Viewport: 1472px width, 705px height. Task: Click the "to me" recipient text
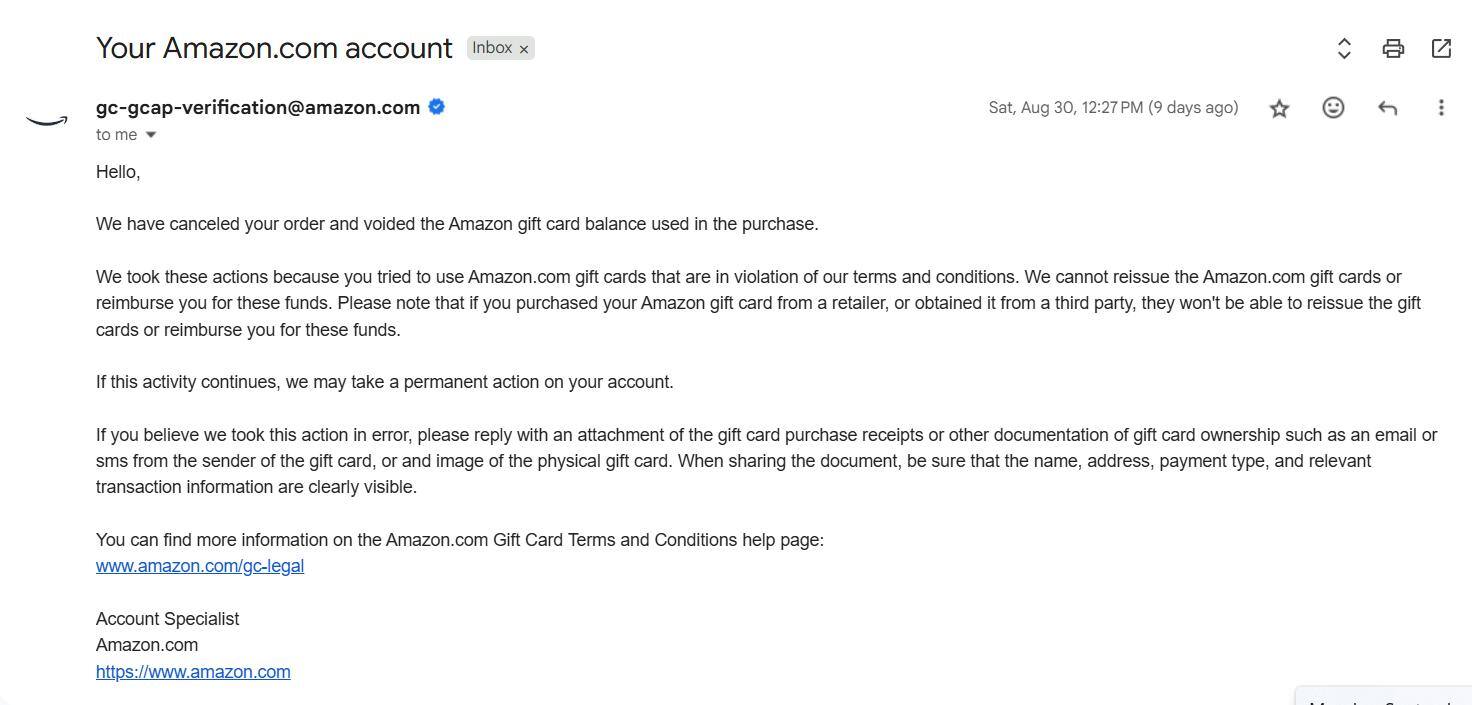[x=116, y=135]
